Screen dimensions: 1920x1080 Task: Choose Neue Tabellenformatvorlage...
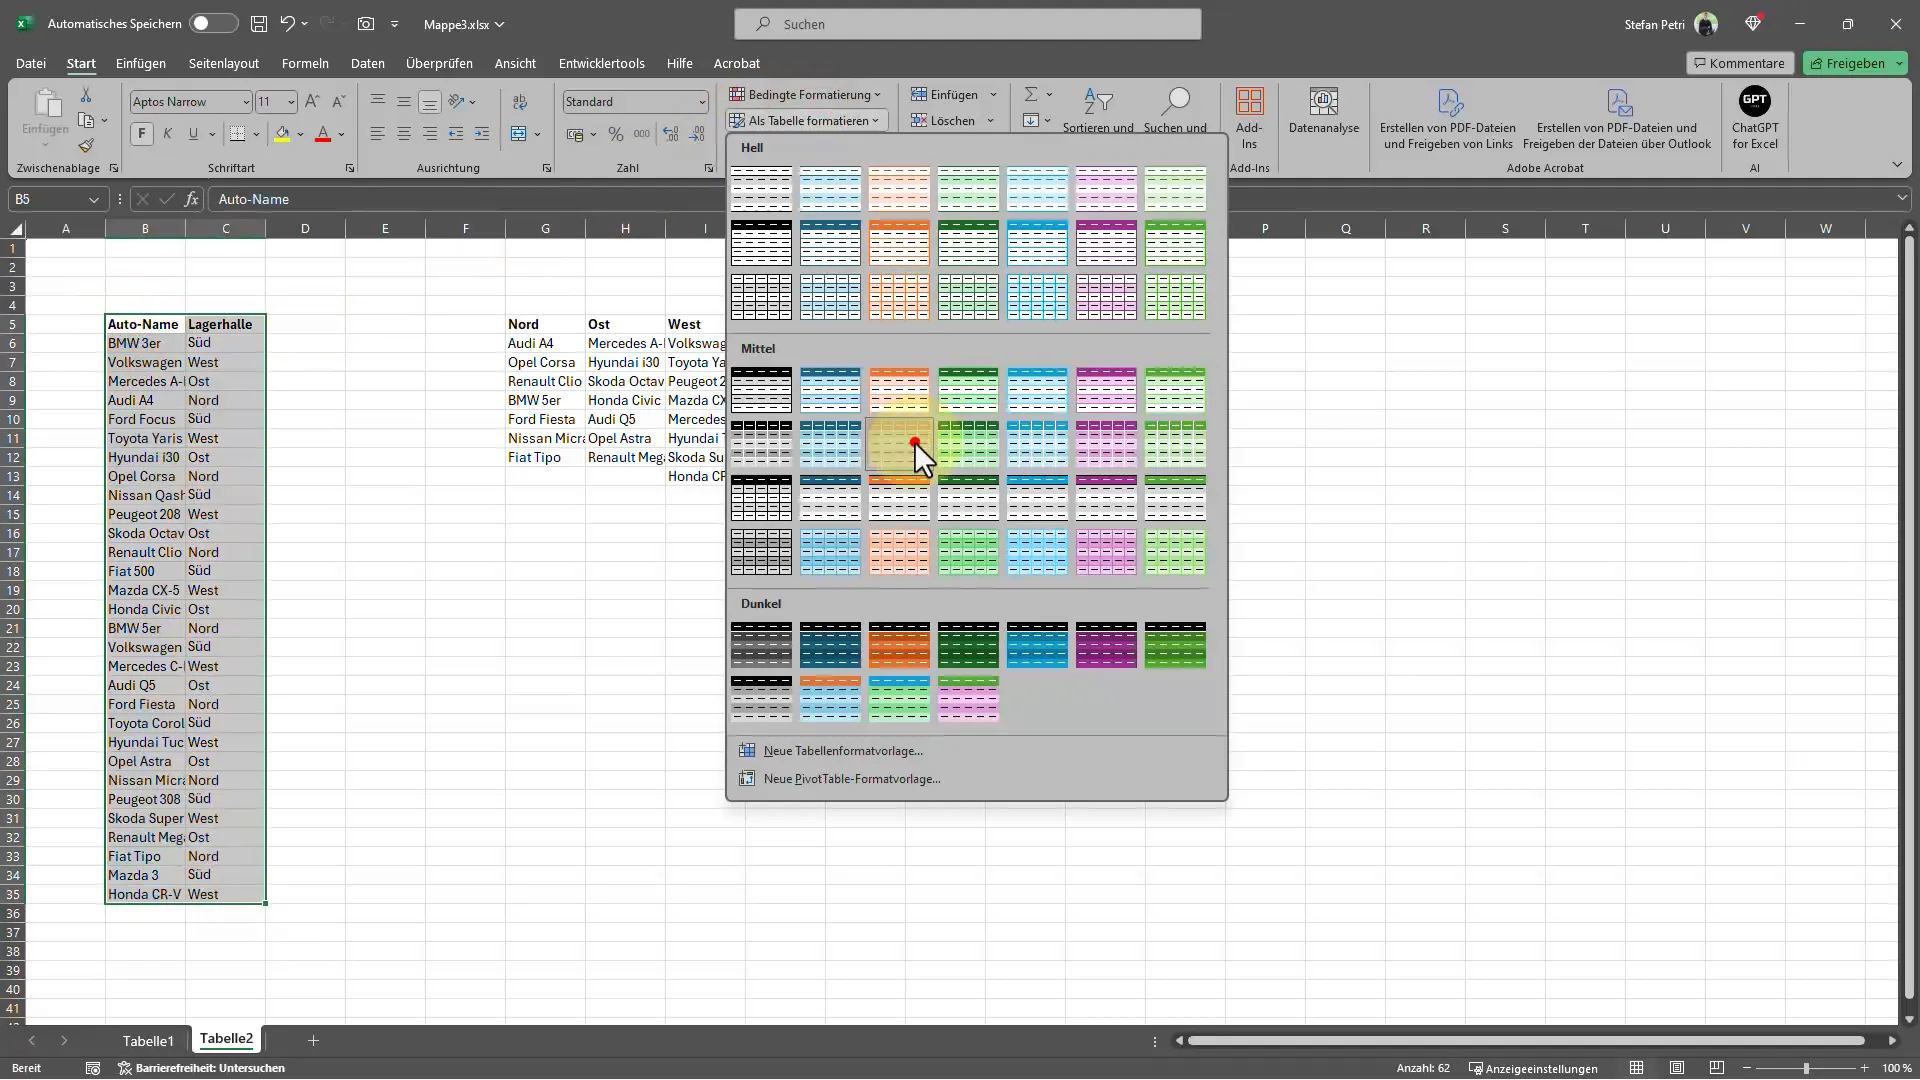point(843,751)
